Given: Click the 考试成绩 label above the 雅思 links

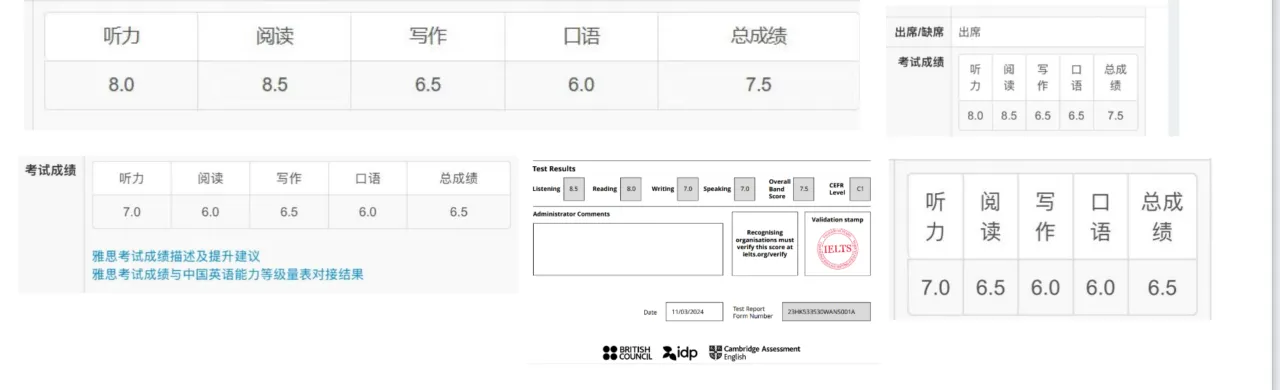Looking at the screenshot, I should 51,170.
